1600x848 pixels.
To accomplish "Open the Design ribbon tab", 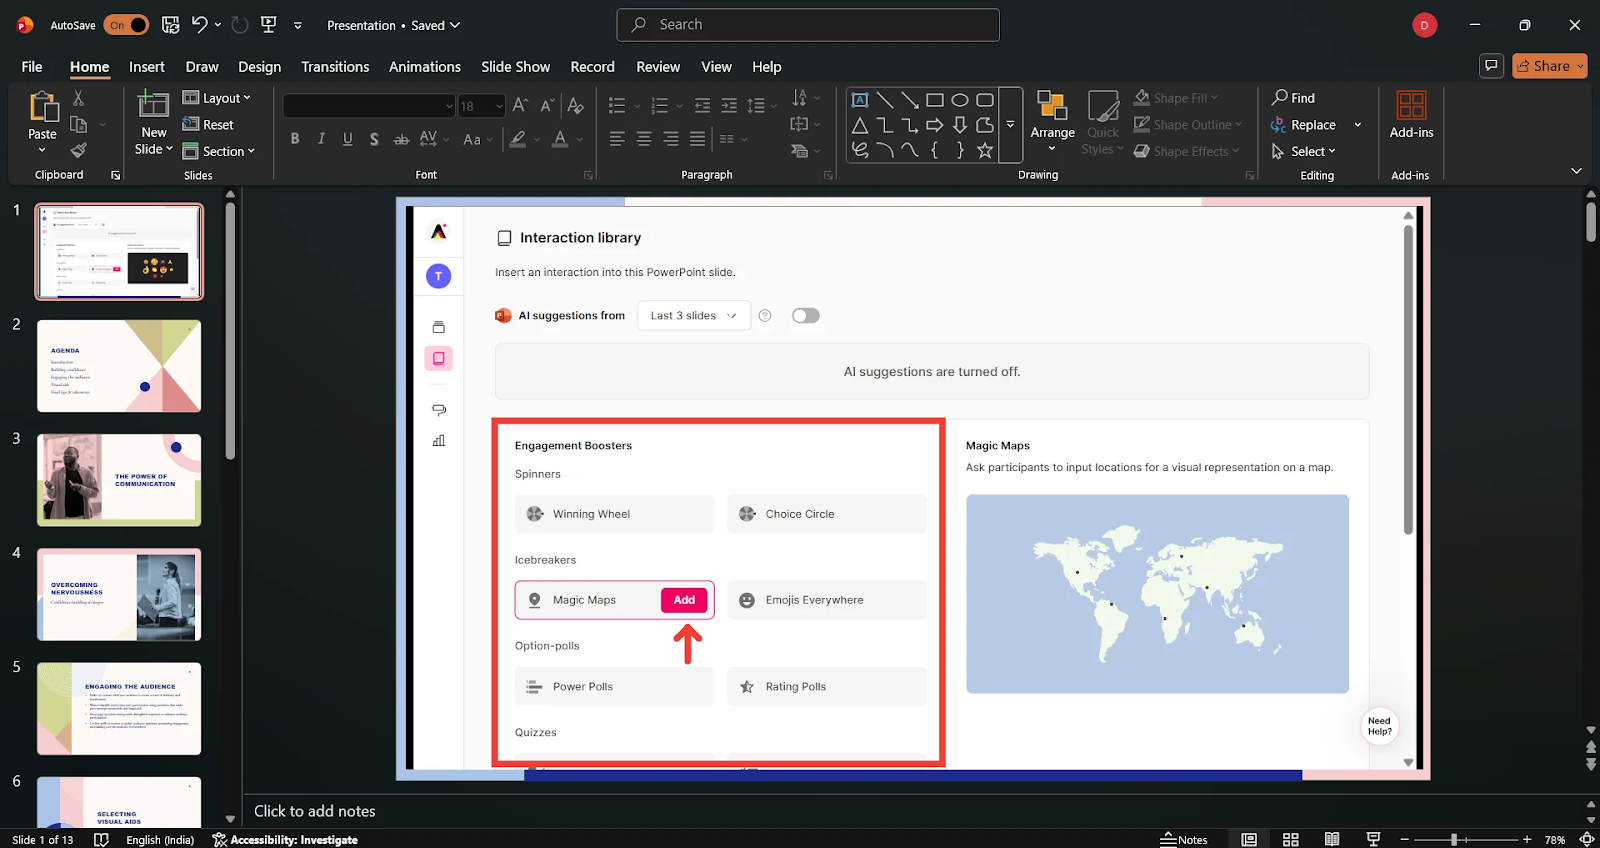I will pos(259,67).
